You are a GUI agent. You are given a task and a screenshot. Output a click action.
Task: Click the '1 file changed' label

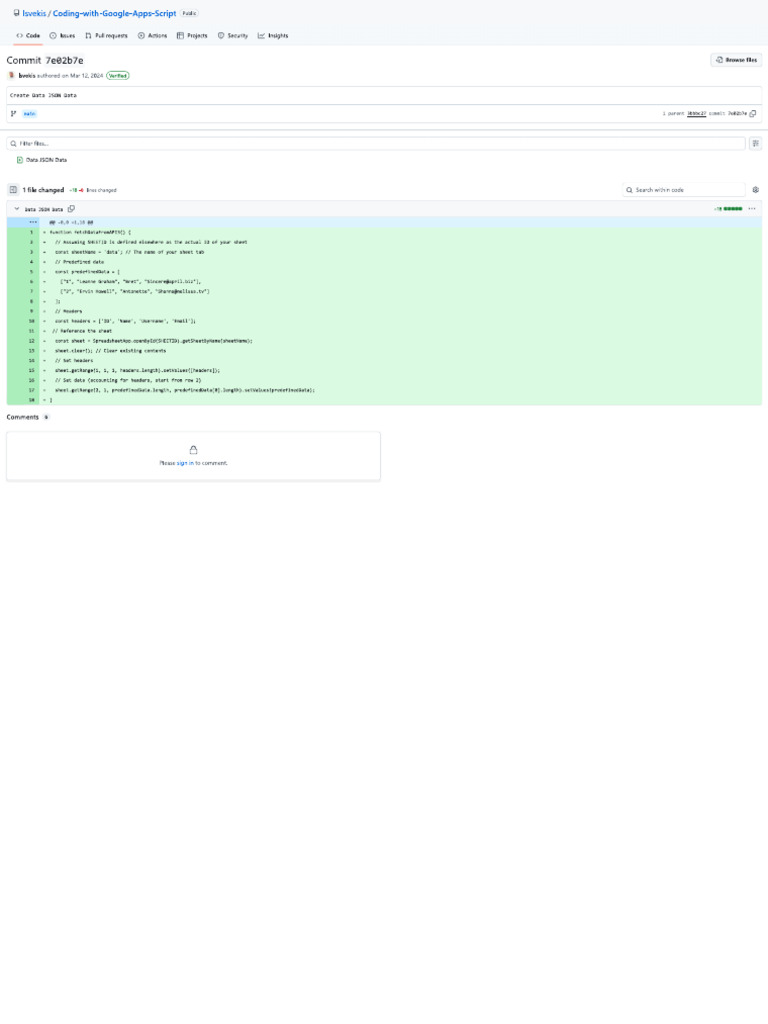(43, 190)
